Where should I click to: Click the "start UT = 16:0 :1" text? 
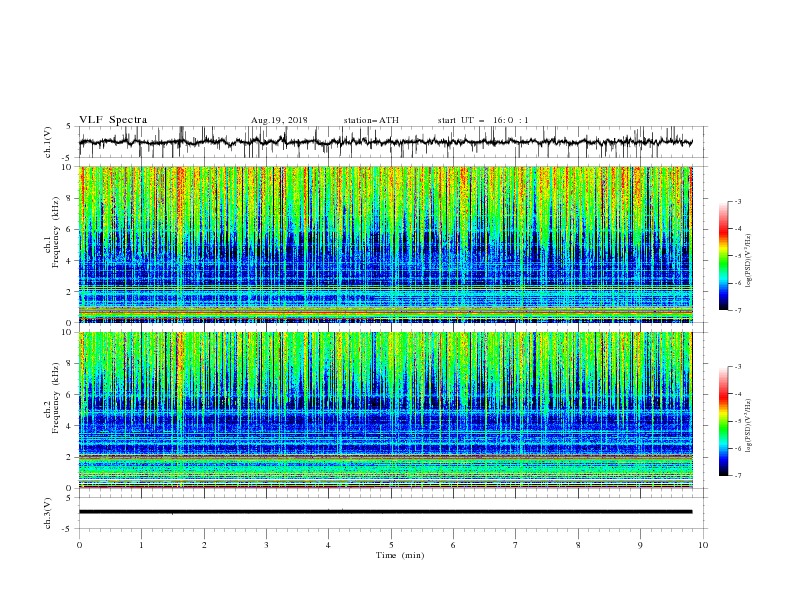(x=483, y=120)
